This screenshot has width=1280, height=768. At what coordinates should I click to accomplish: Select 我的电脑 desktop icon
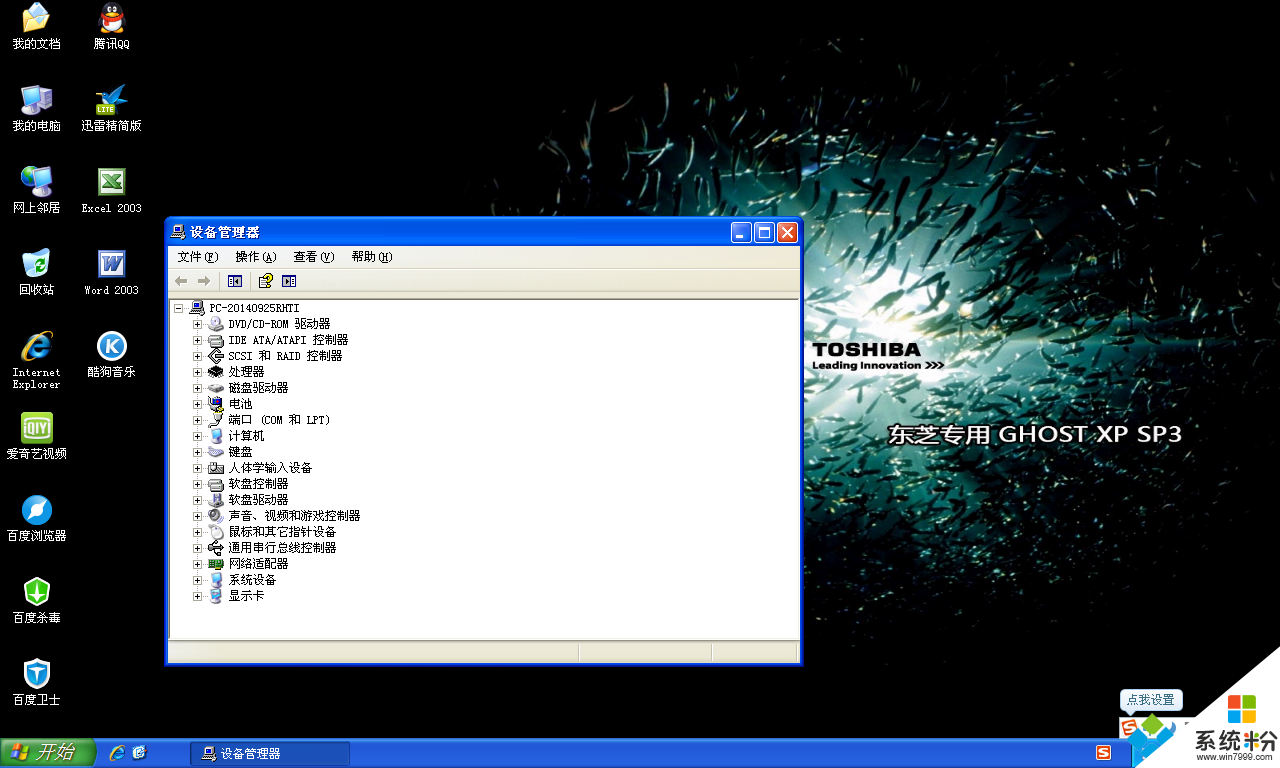37,109
